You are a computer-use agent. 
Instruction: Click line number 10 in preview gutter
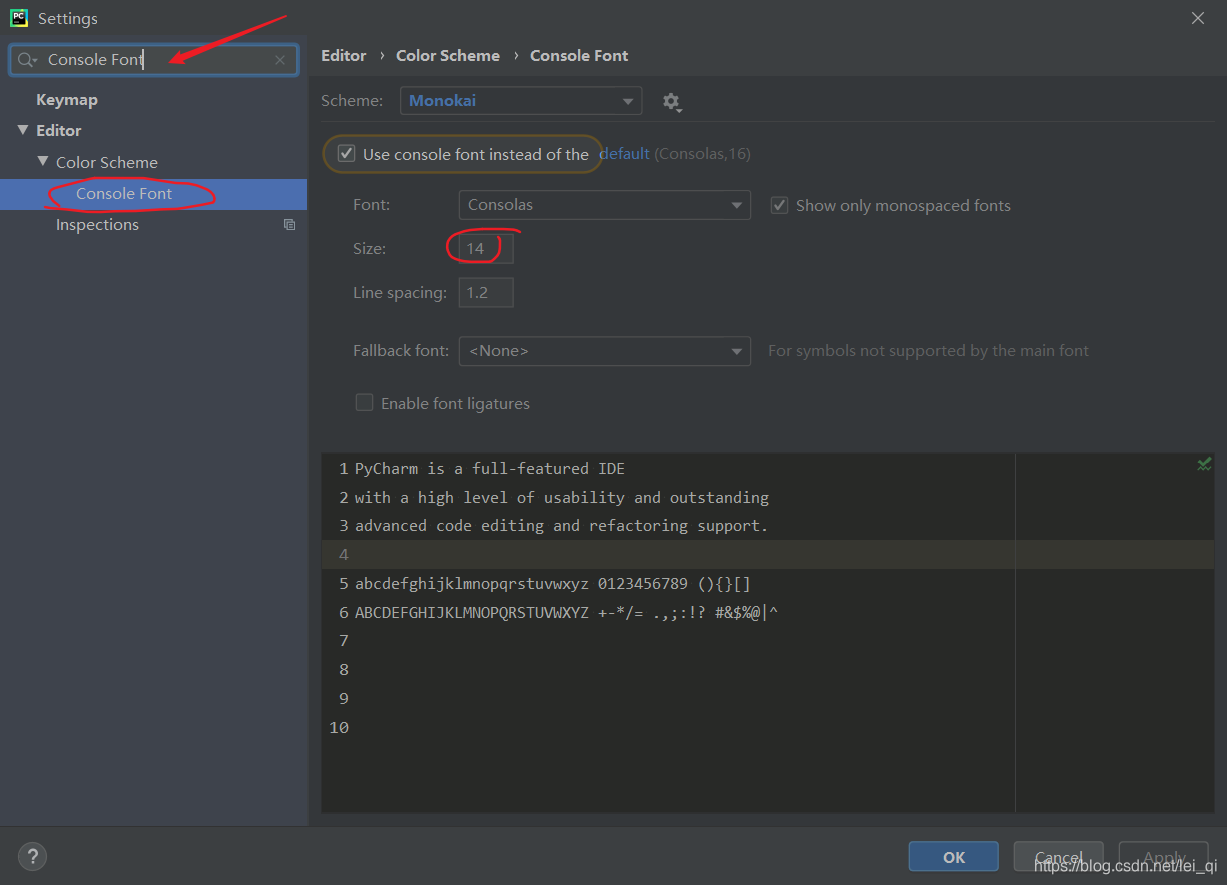point(339,728)
